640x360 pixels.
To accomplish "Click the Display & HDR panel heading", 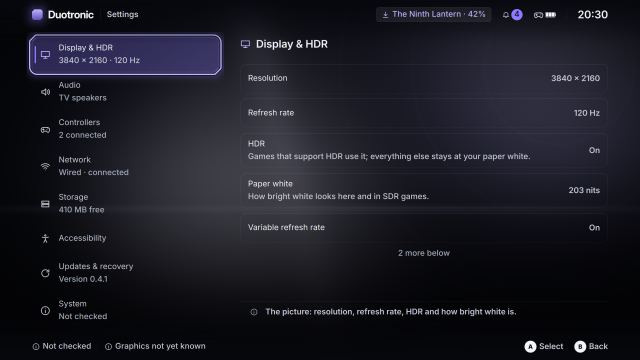I will (x=291, y=44).
